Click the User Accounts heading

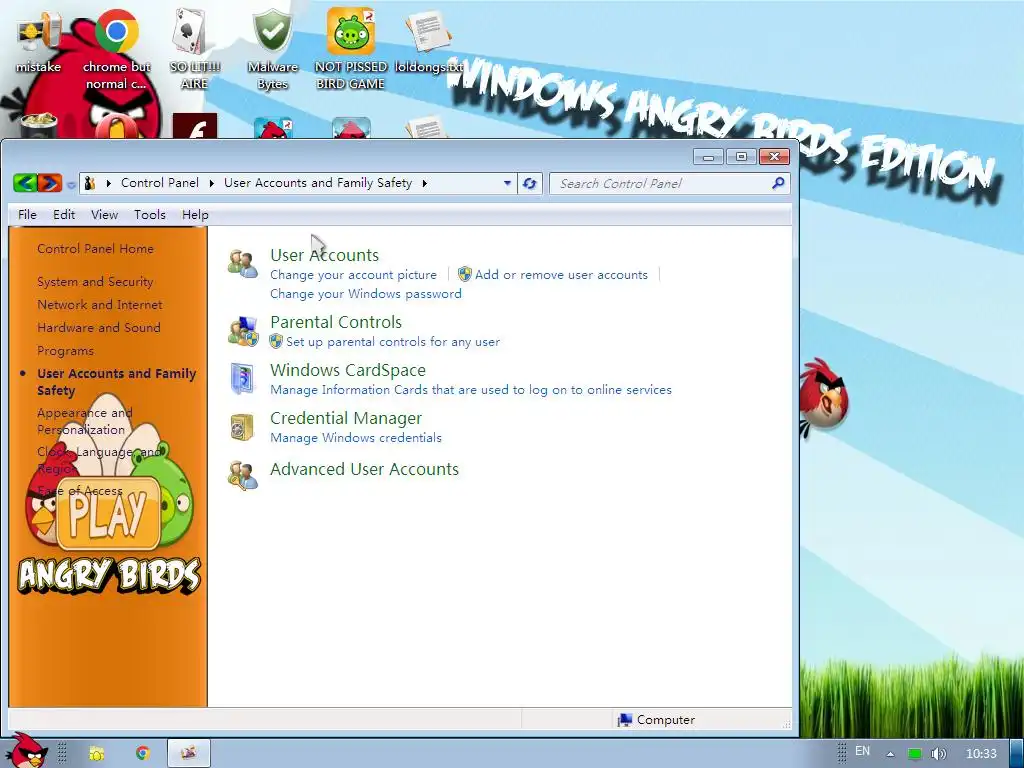pyautogui.click(x=325, y=255)
